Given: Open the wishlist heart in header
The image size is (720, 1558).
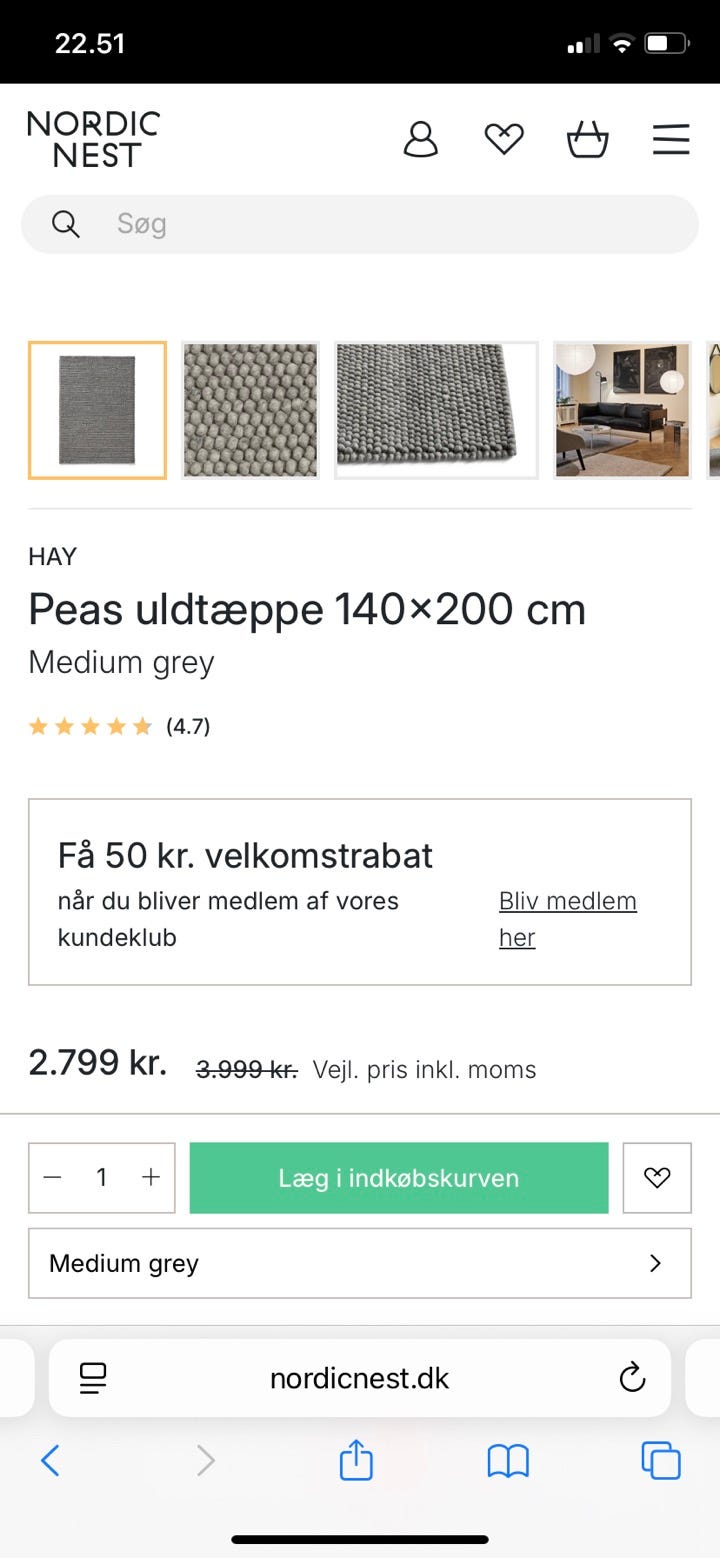Looking at the screenshot, I should tap(504, 139).
